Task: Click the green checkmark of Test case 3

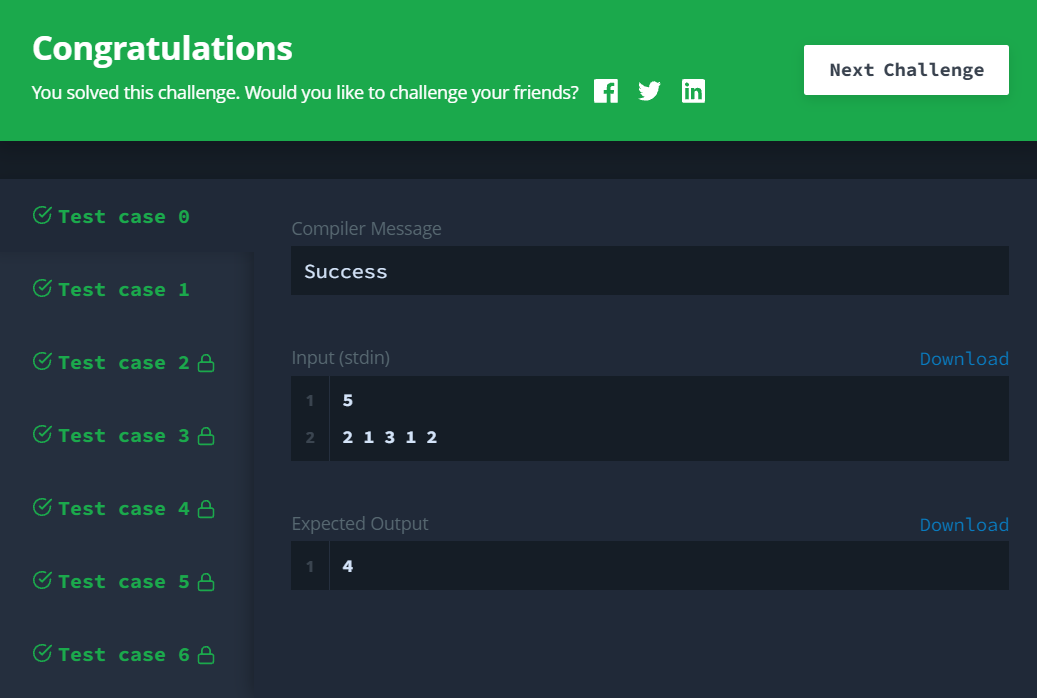Action: (x=42, y=434)
